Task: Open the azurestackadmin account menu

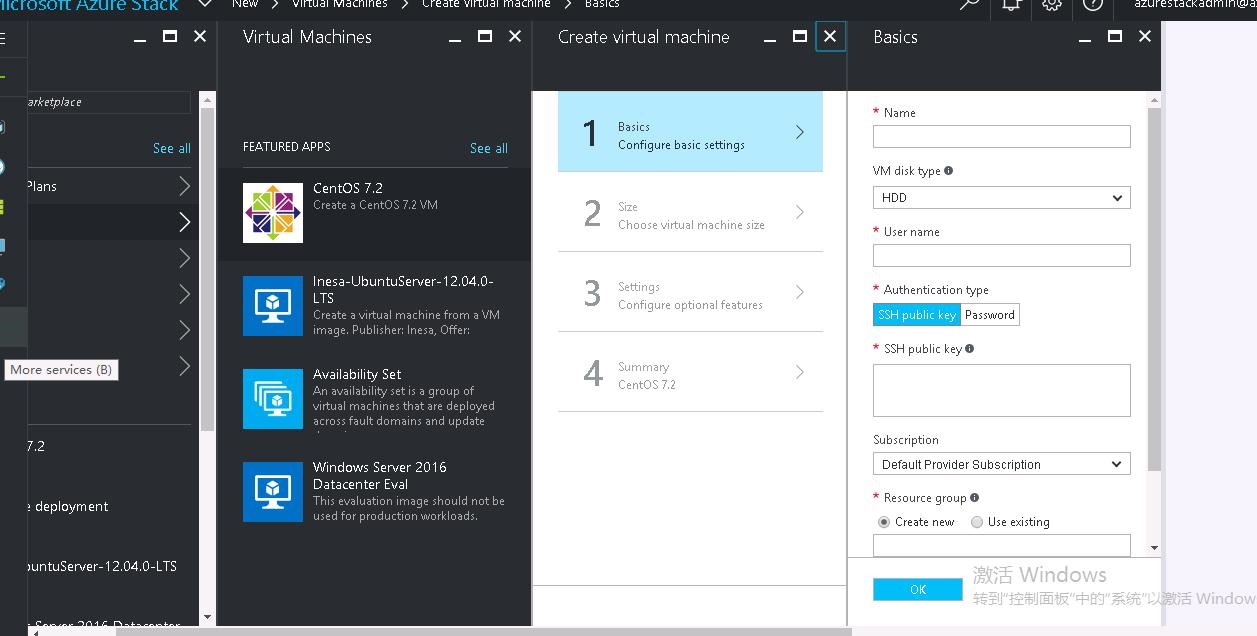Action: coord(1195,5)
